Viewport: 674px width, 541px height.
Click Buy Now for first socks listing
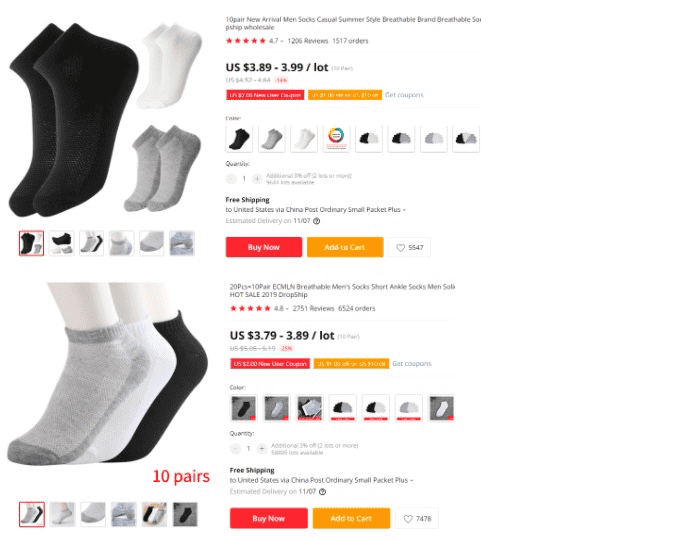coord(263,247)
